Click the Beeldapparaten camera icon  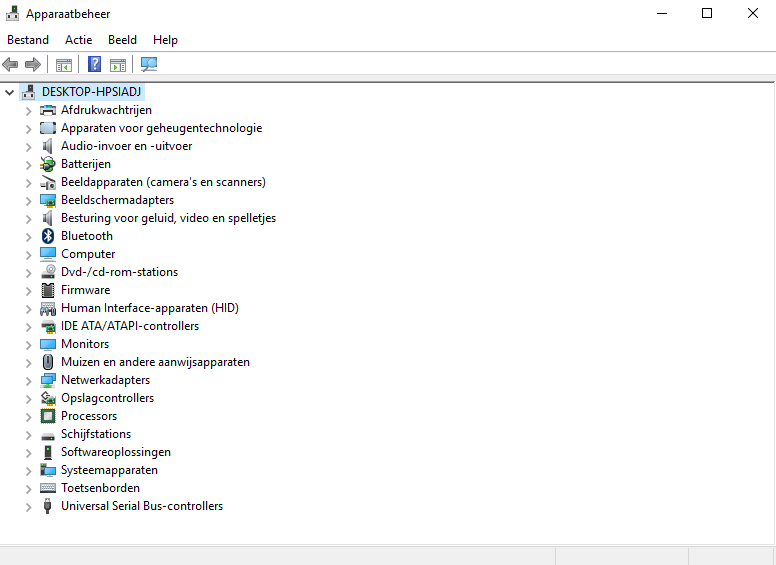point(48,182)
